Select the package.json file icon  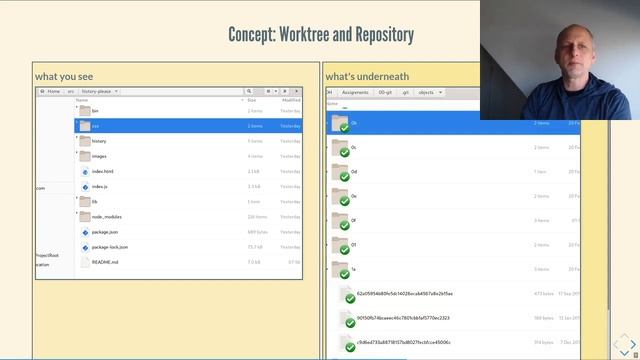click(x=85, y=232)
